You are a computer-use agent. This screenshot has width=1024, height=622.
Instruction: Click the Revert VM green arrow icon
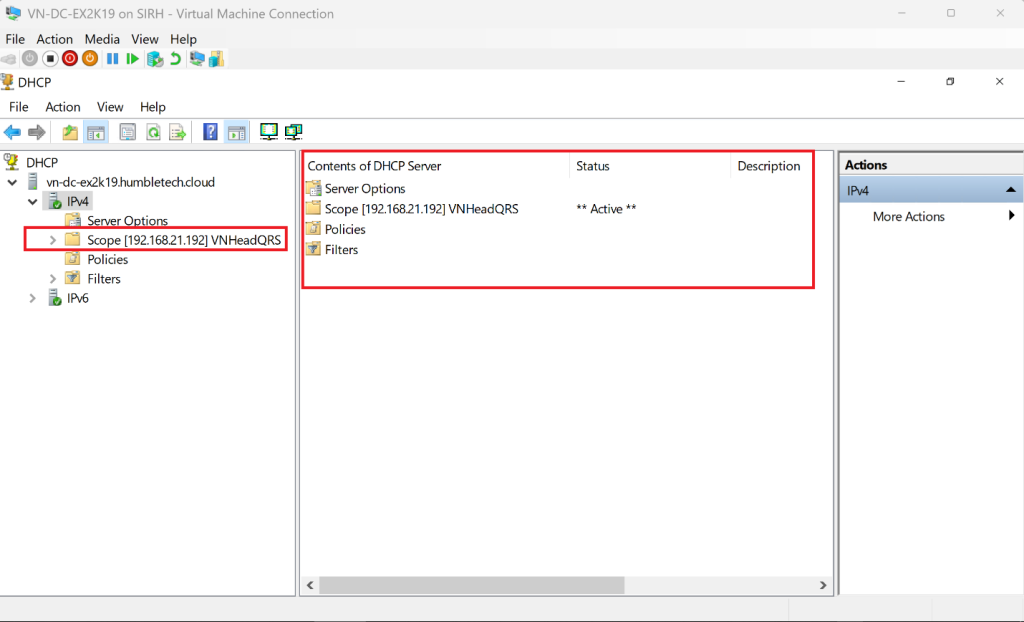click(x=176, y=59)
